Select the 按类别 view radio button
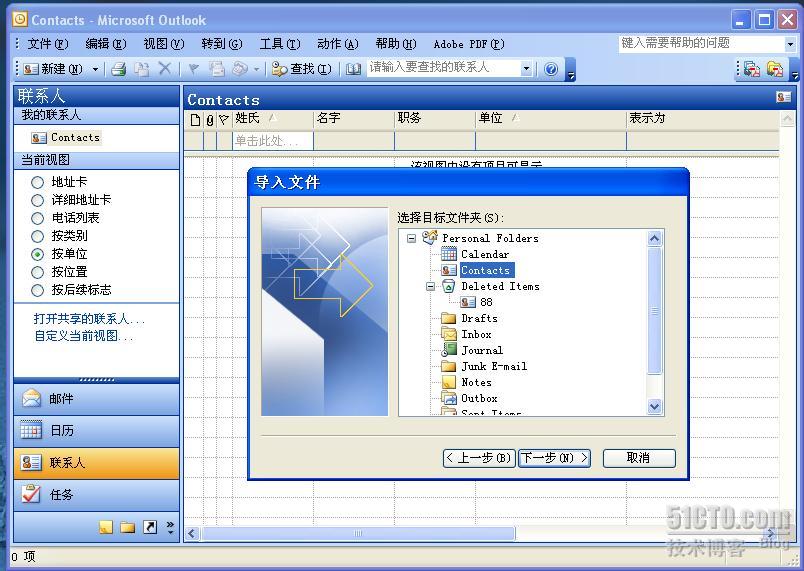The height and width of the screenshot is (571, 804). [37, 236]
